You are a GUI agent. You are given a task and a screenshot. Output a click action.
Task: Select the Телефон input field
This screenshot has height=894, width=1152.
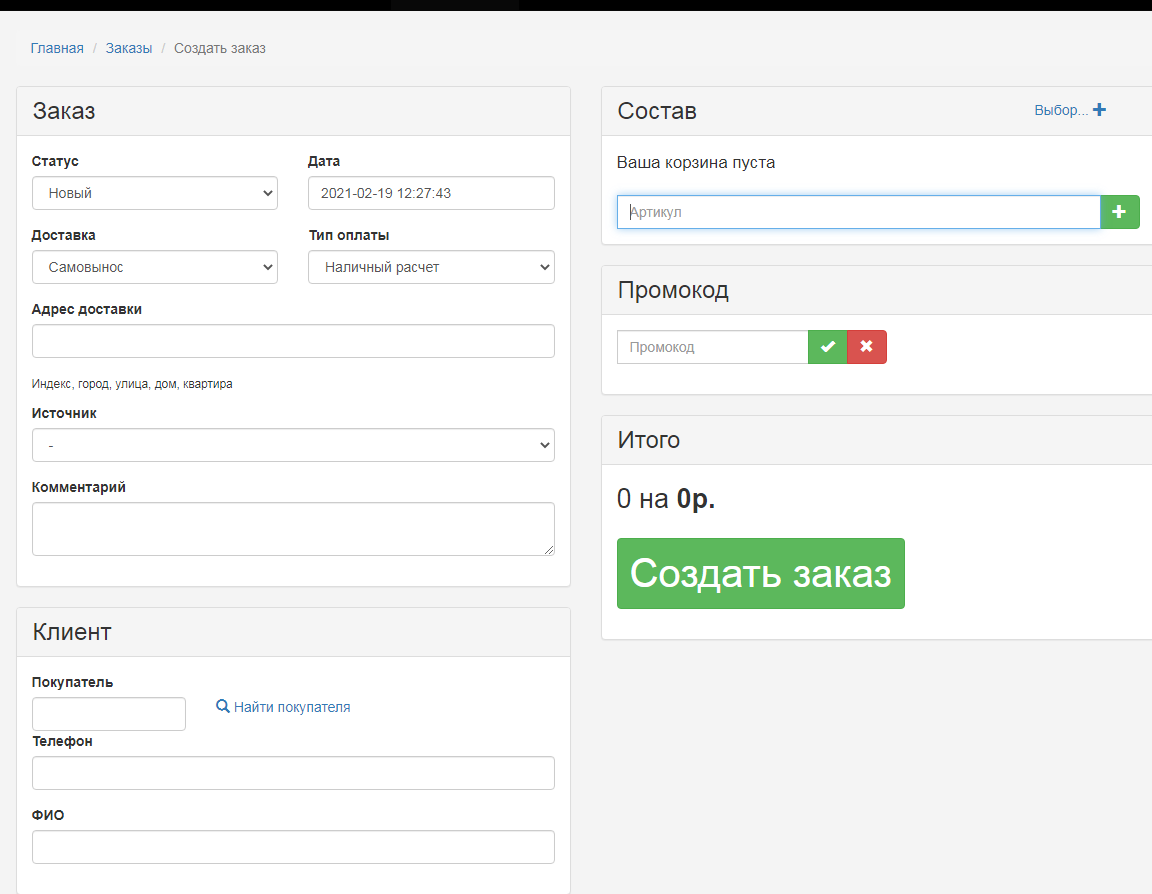click(x=293, y=773)
